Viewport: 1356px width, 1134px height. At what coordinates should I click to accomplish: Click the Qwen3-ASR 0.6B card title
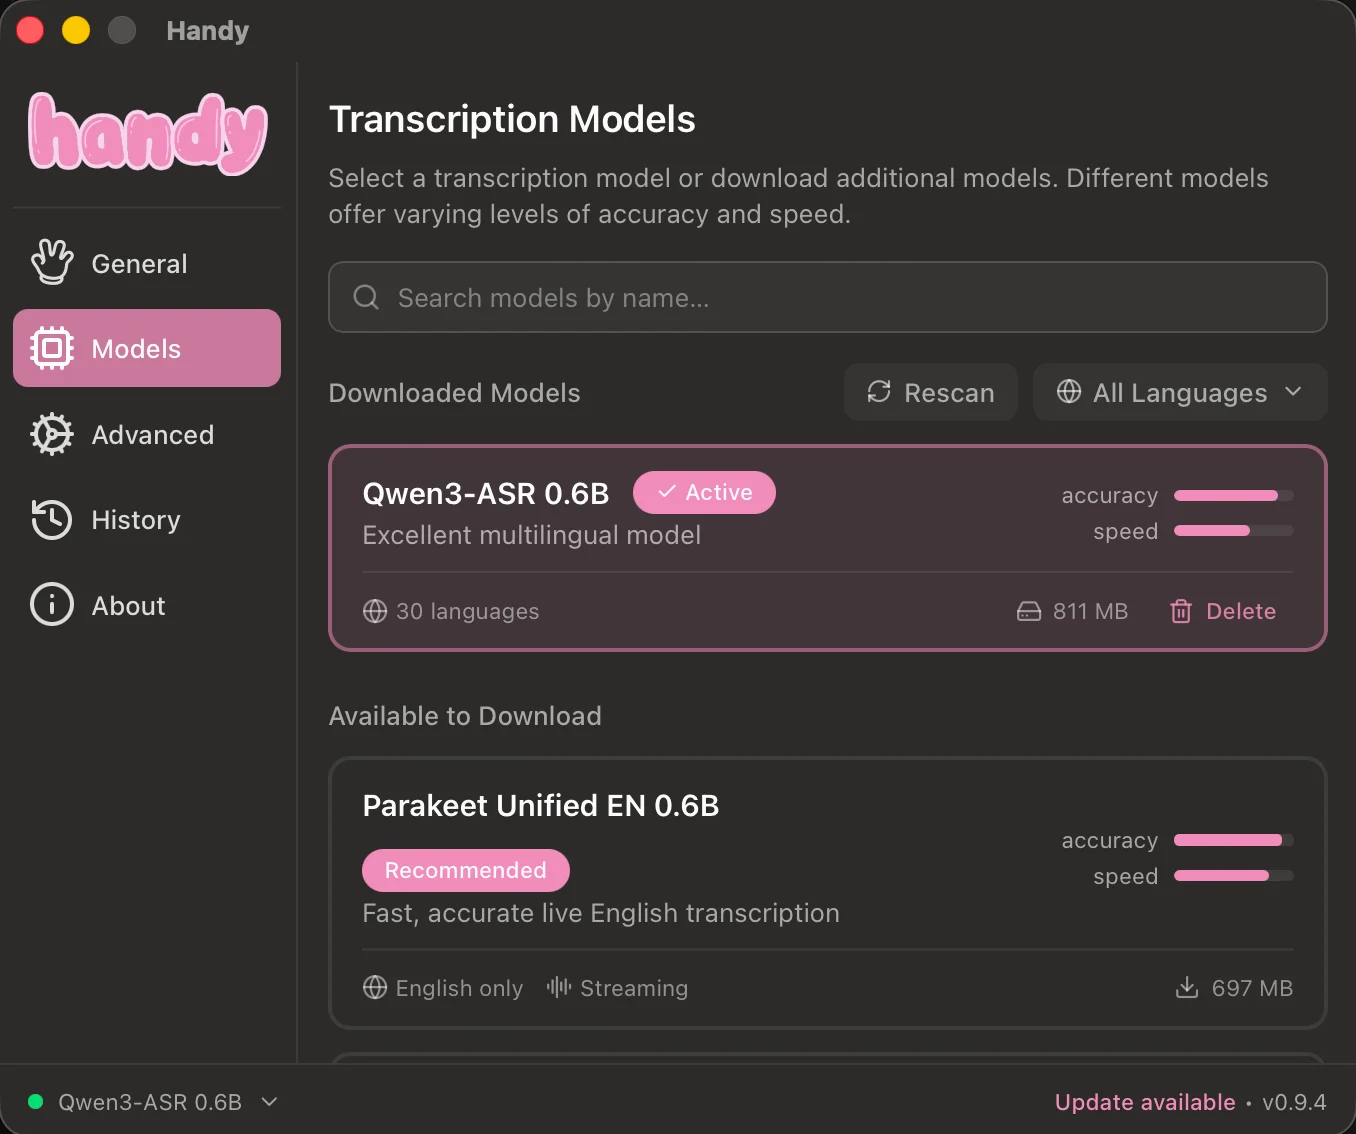tap(486, 493)
